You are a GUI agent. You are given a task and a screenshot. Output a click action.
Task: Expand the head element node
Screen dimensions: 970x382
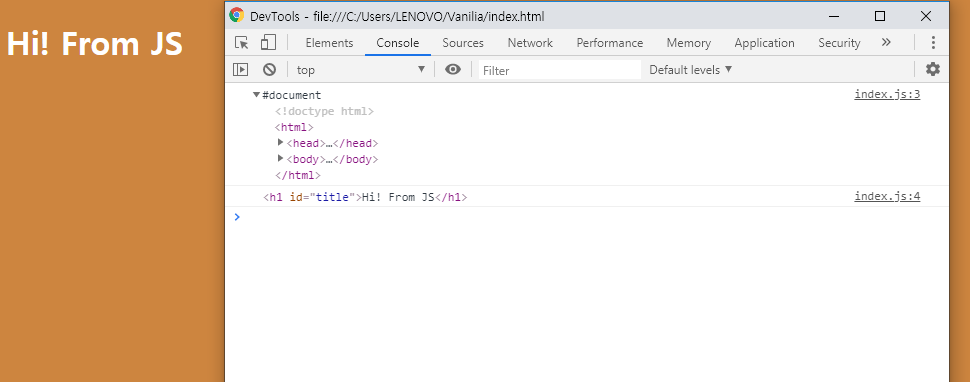point(280,142)
